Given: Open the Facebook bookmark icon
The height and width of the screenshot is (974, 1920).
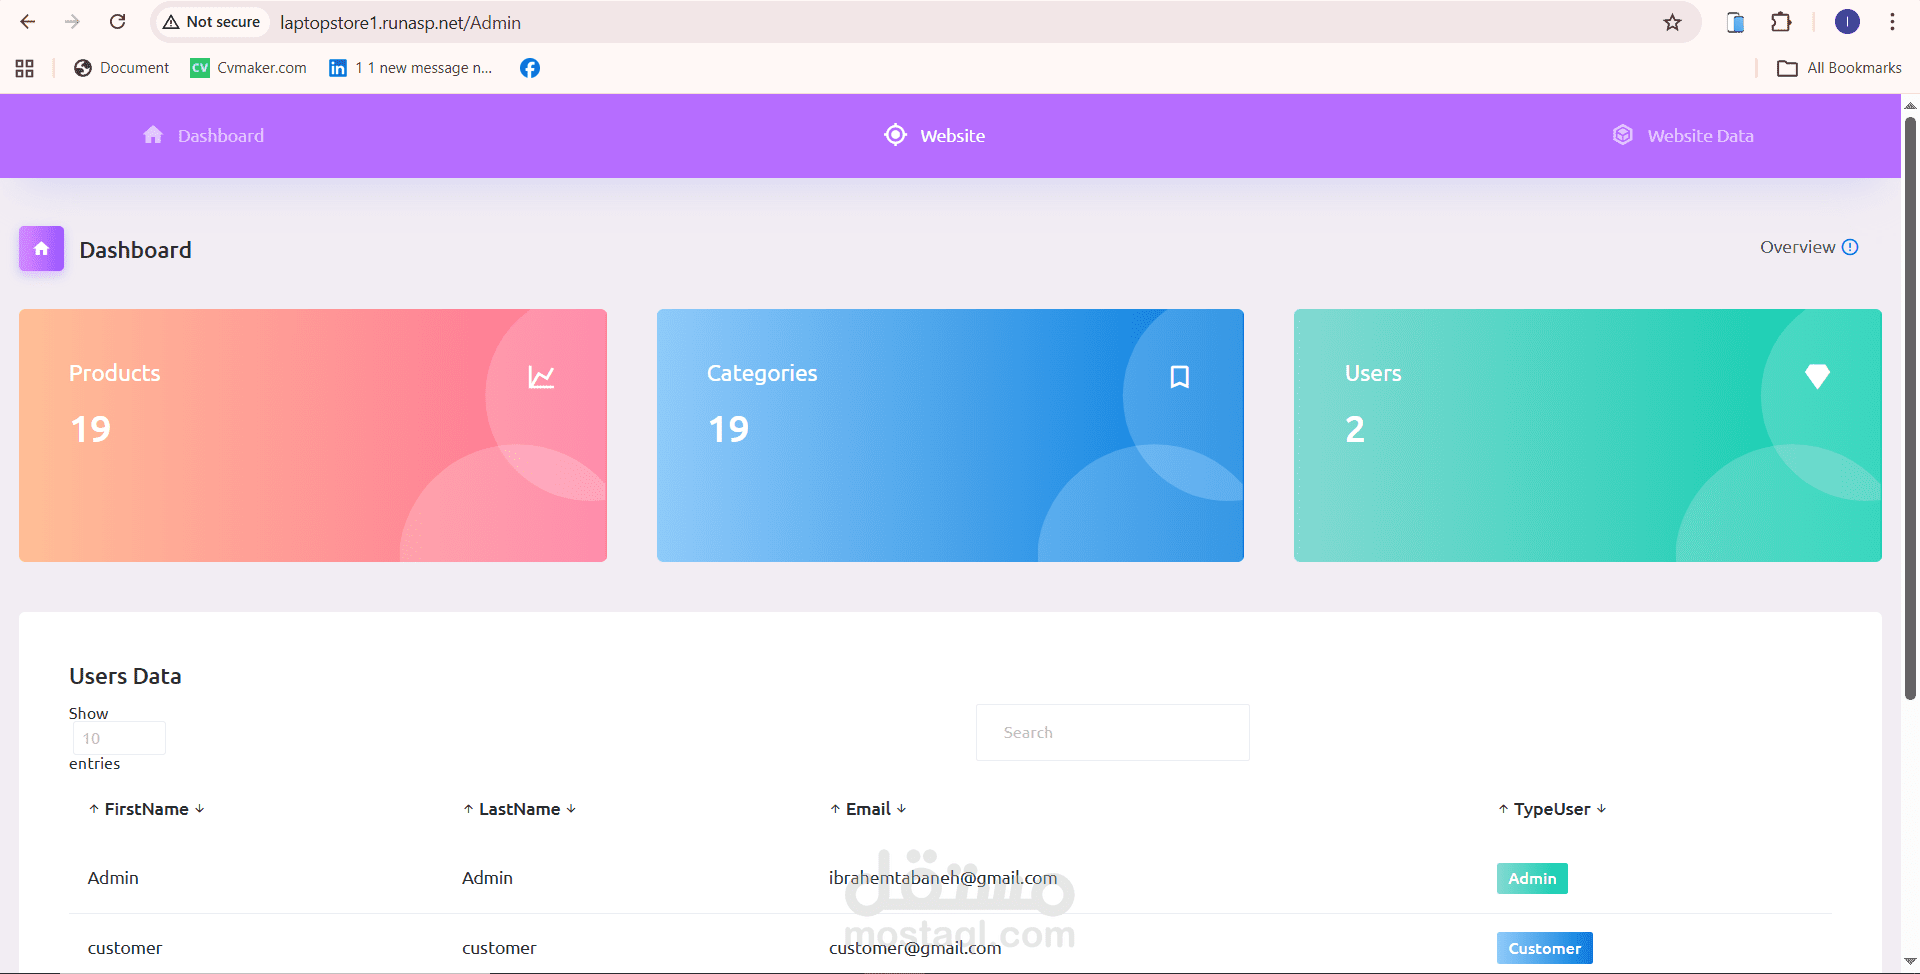Looking at the screenshot, I should [x=530, y=68].
